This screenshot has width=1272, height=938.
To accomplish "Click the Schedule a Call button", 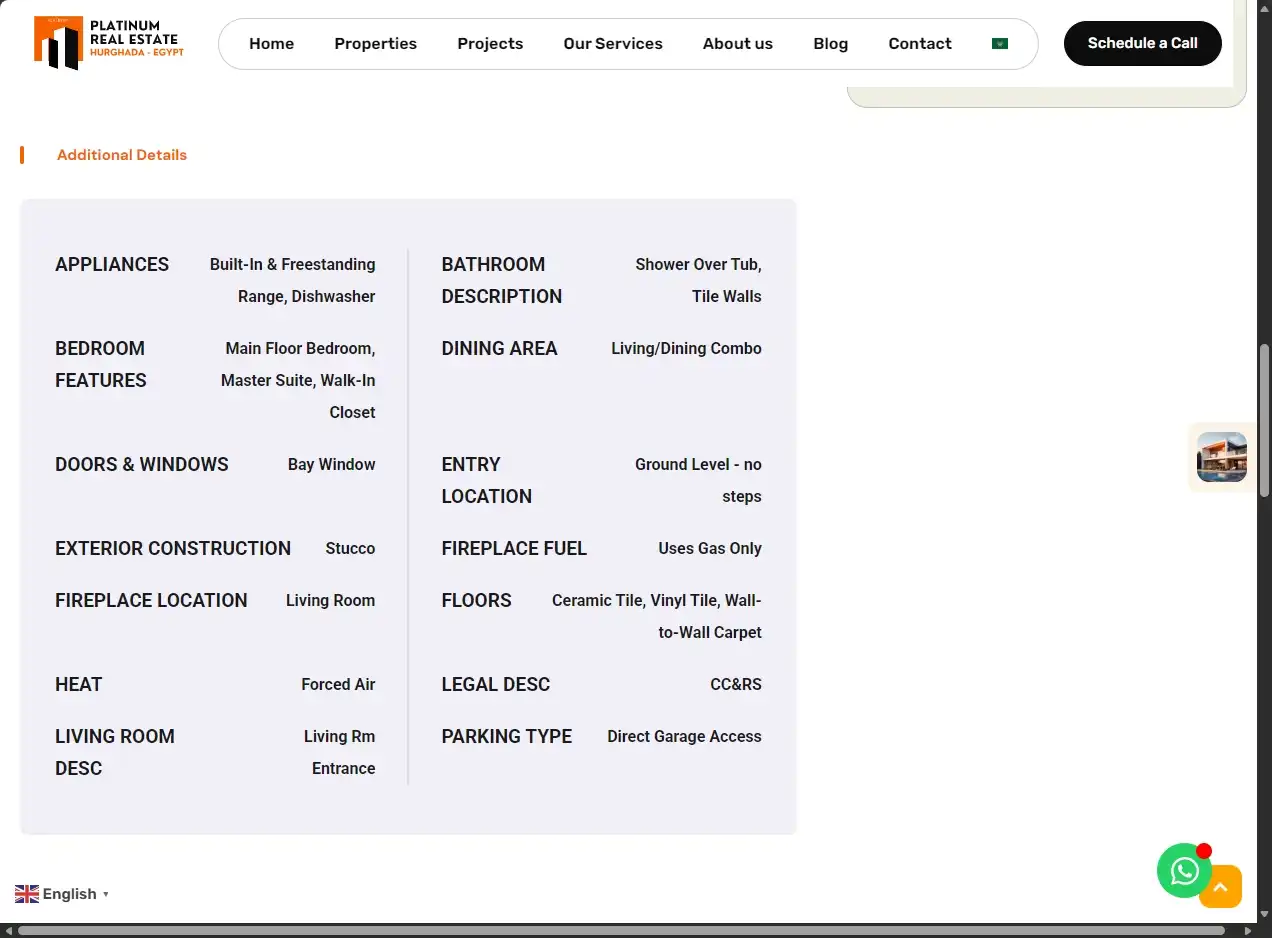I will [x=1142, y=44].
